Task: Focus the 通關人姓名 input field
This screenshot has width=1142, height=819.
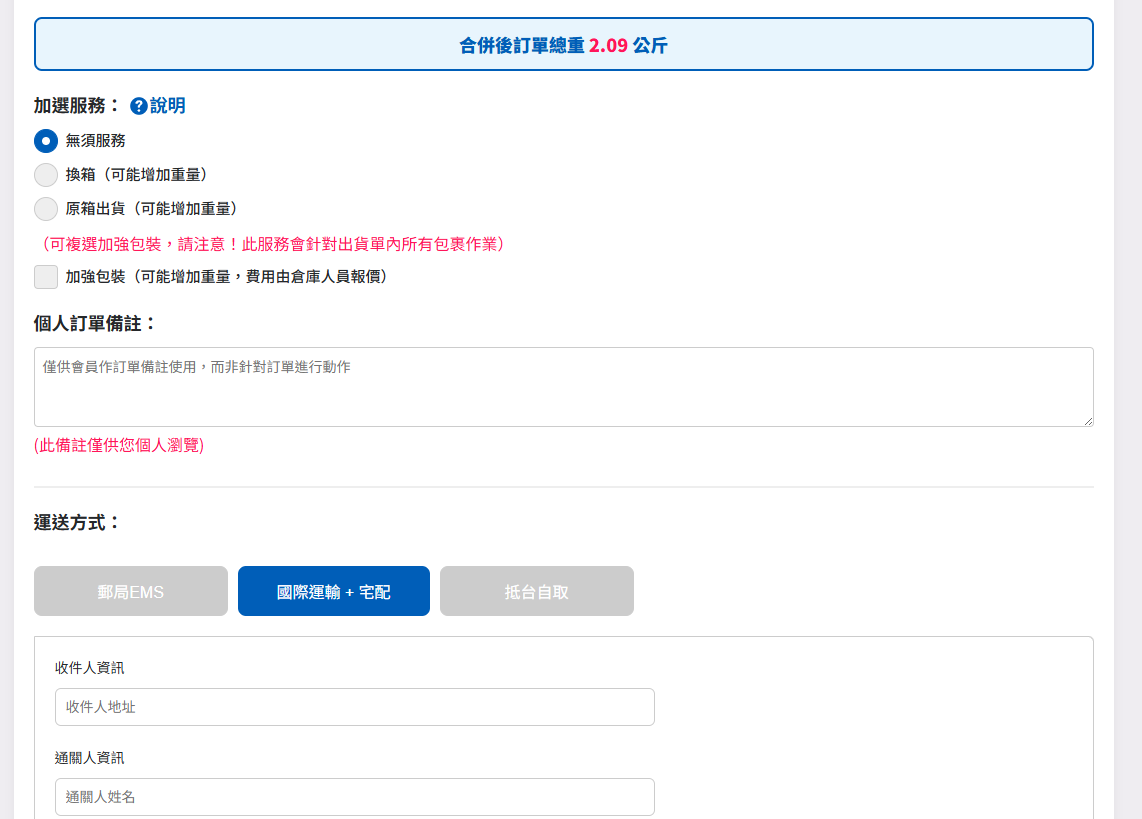Action: [x=355, y=797]
